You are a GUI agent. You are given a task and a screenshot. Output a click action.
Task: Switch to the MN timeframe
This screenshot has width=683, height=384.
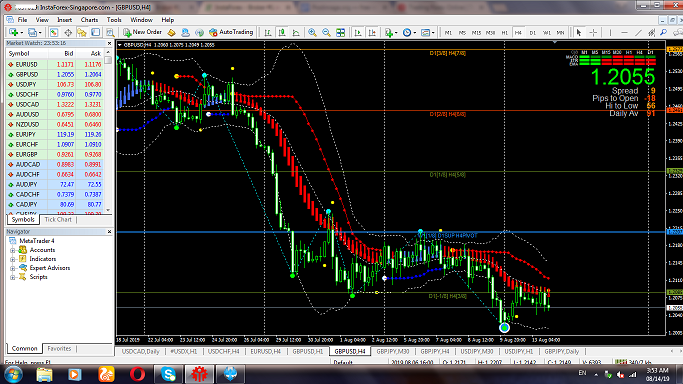coord(561,33)
